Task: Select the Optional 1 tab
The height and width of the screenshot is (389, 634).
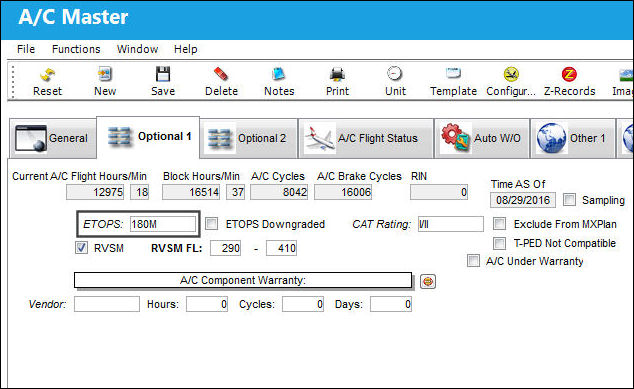Action: point(148,137)
